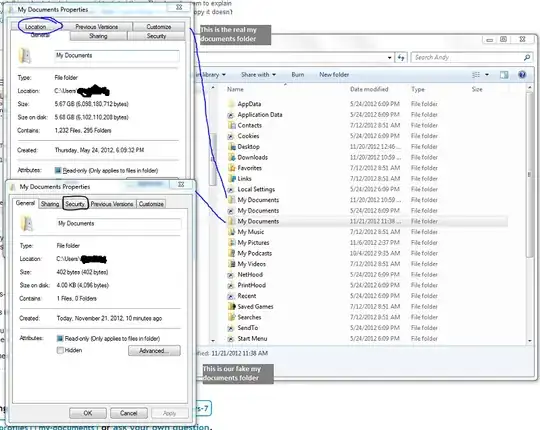Toggle Read-only checkbox in back Properties dialog
This screenshot has height=430, width=540.
point(58,170)
